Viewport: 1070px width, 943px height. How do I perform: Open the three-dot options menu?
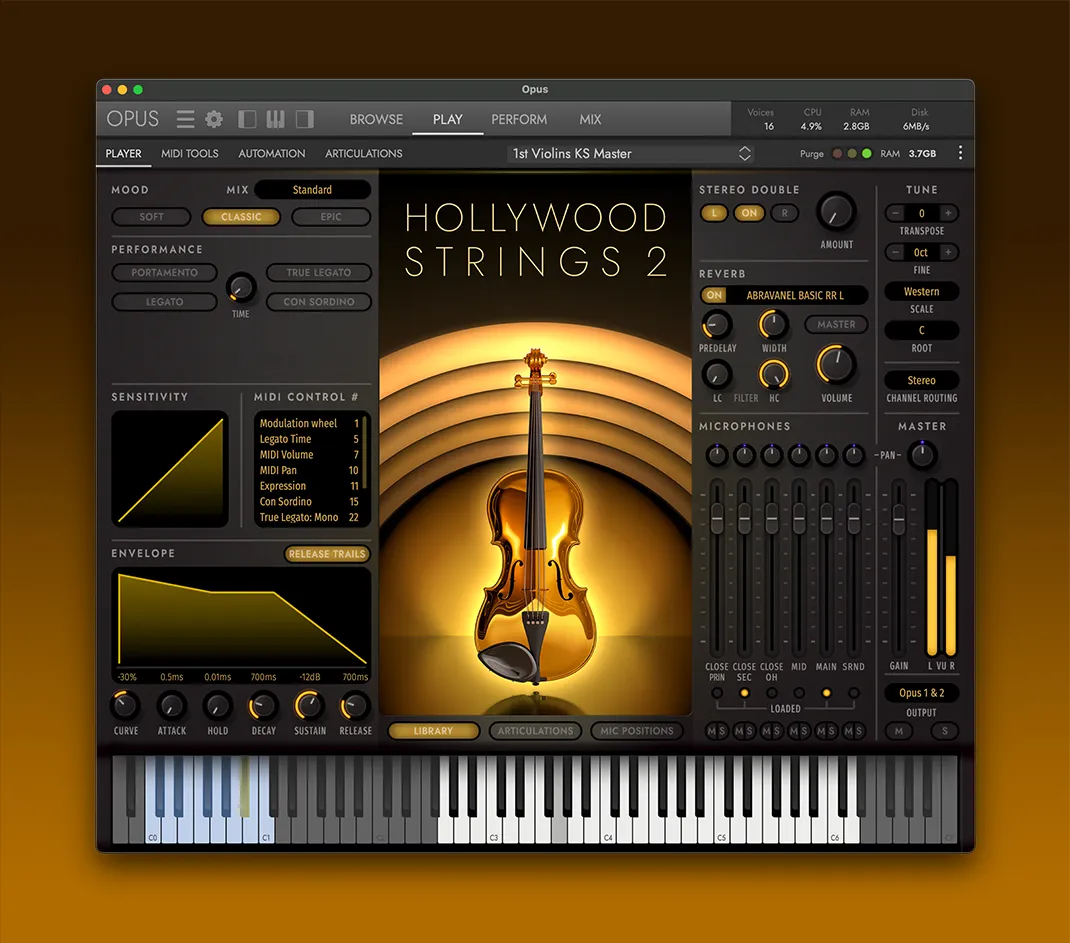click(960, 153)
